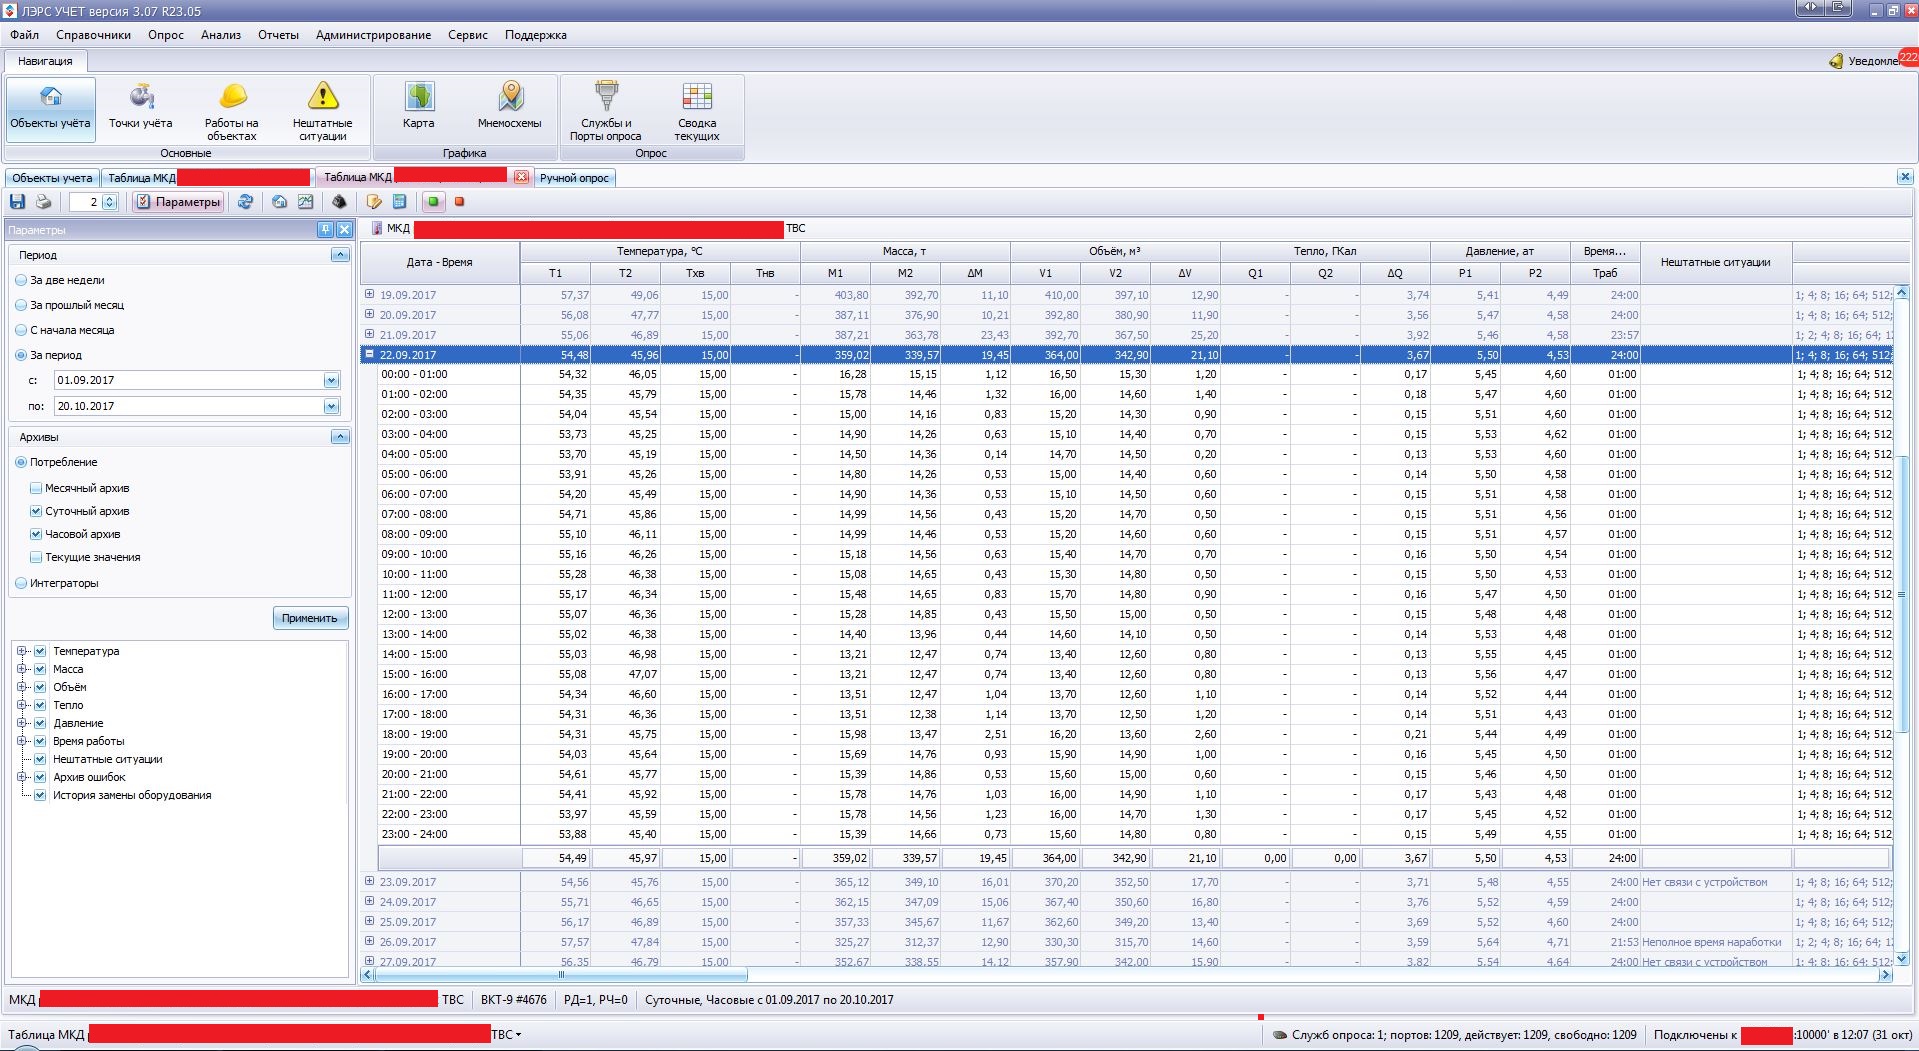Toggle Суточный архив checkbox

(x=36, y=512)
